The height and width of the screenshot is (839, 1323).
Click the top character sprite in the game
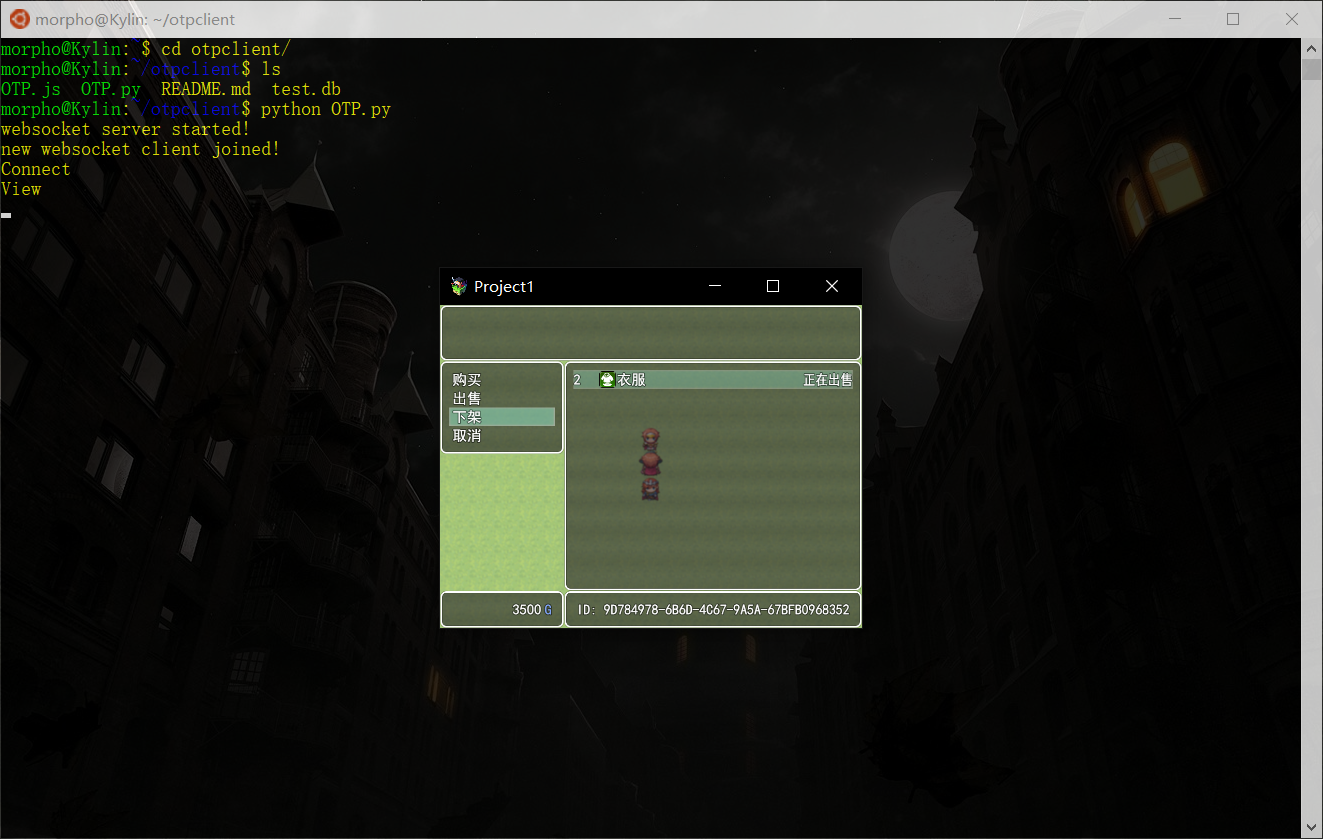coord(650,438)
